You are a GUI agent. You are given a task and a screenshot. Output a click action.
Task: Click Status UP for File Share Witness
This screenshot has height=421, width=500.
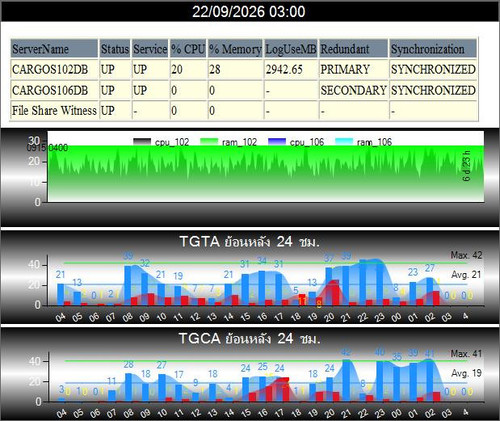(x=108, y=110)
